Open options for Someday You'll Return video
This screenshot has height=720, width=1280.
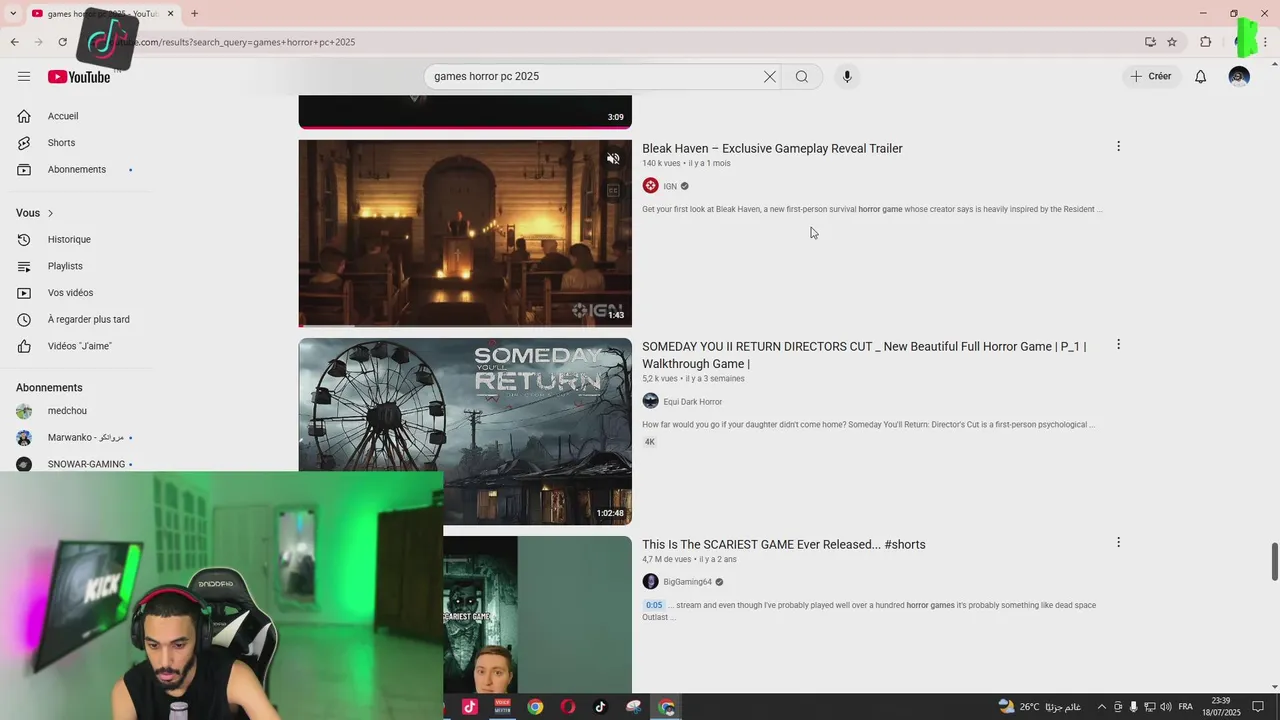tap(1118, 344)
